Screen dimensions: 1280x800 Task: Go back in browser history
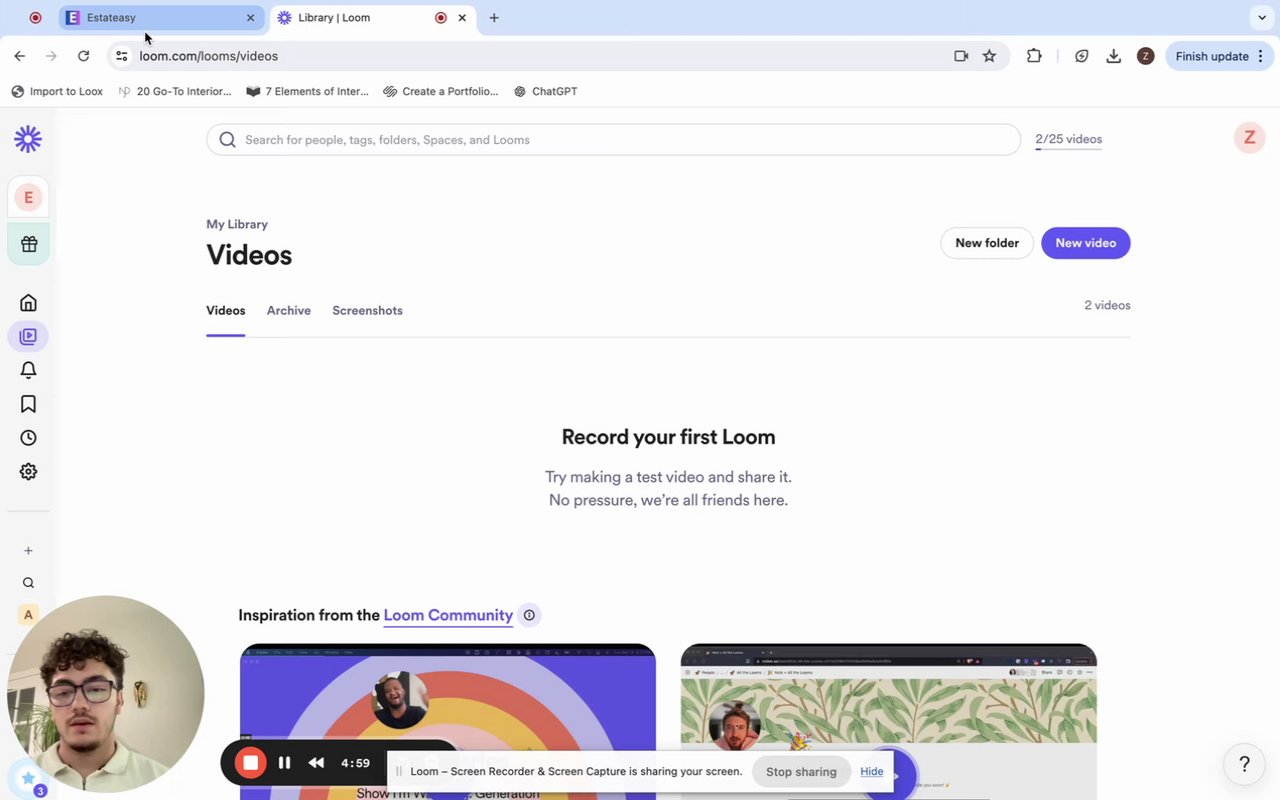pyautogui.click(x=20, y=56)
